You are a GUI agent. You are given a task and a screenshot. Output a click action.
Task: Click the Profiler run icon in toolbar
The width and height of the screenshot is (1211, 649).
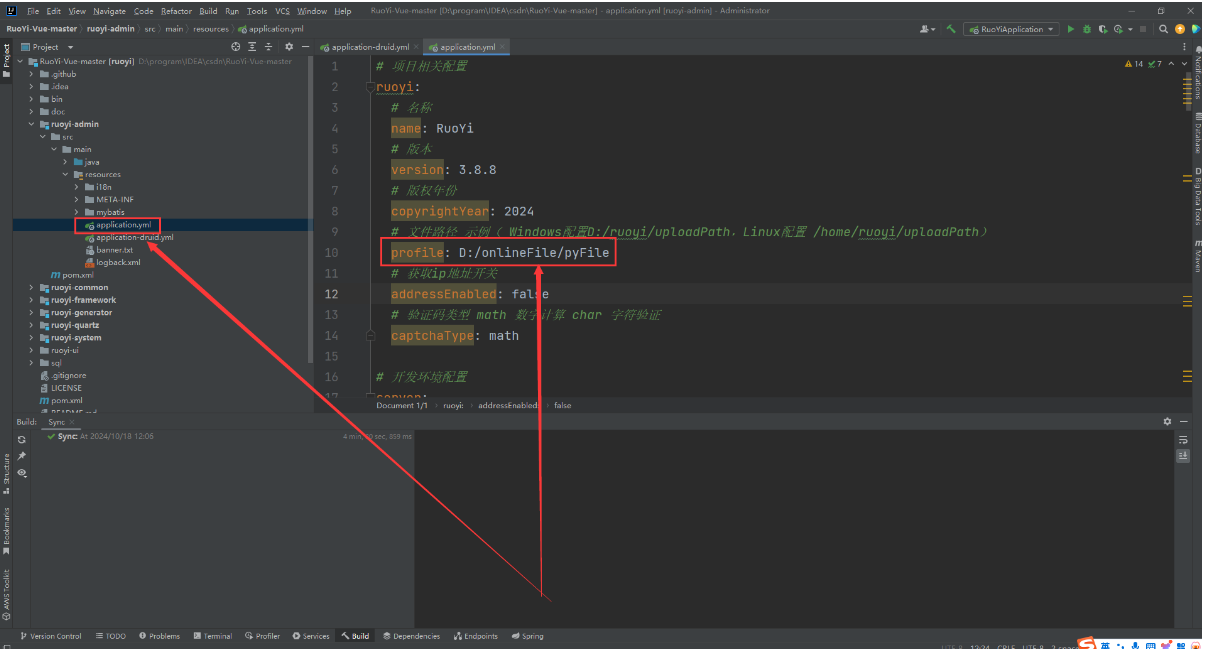point(1118,29)
